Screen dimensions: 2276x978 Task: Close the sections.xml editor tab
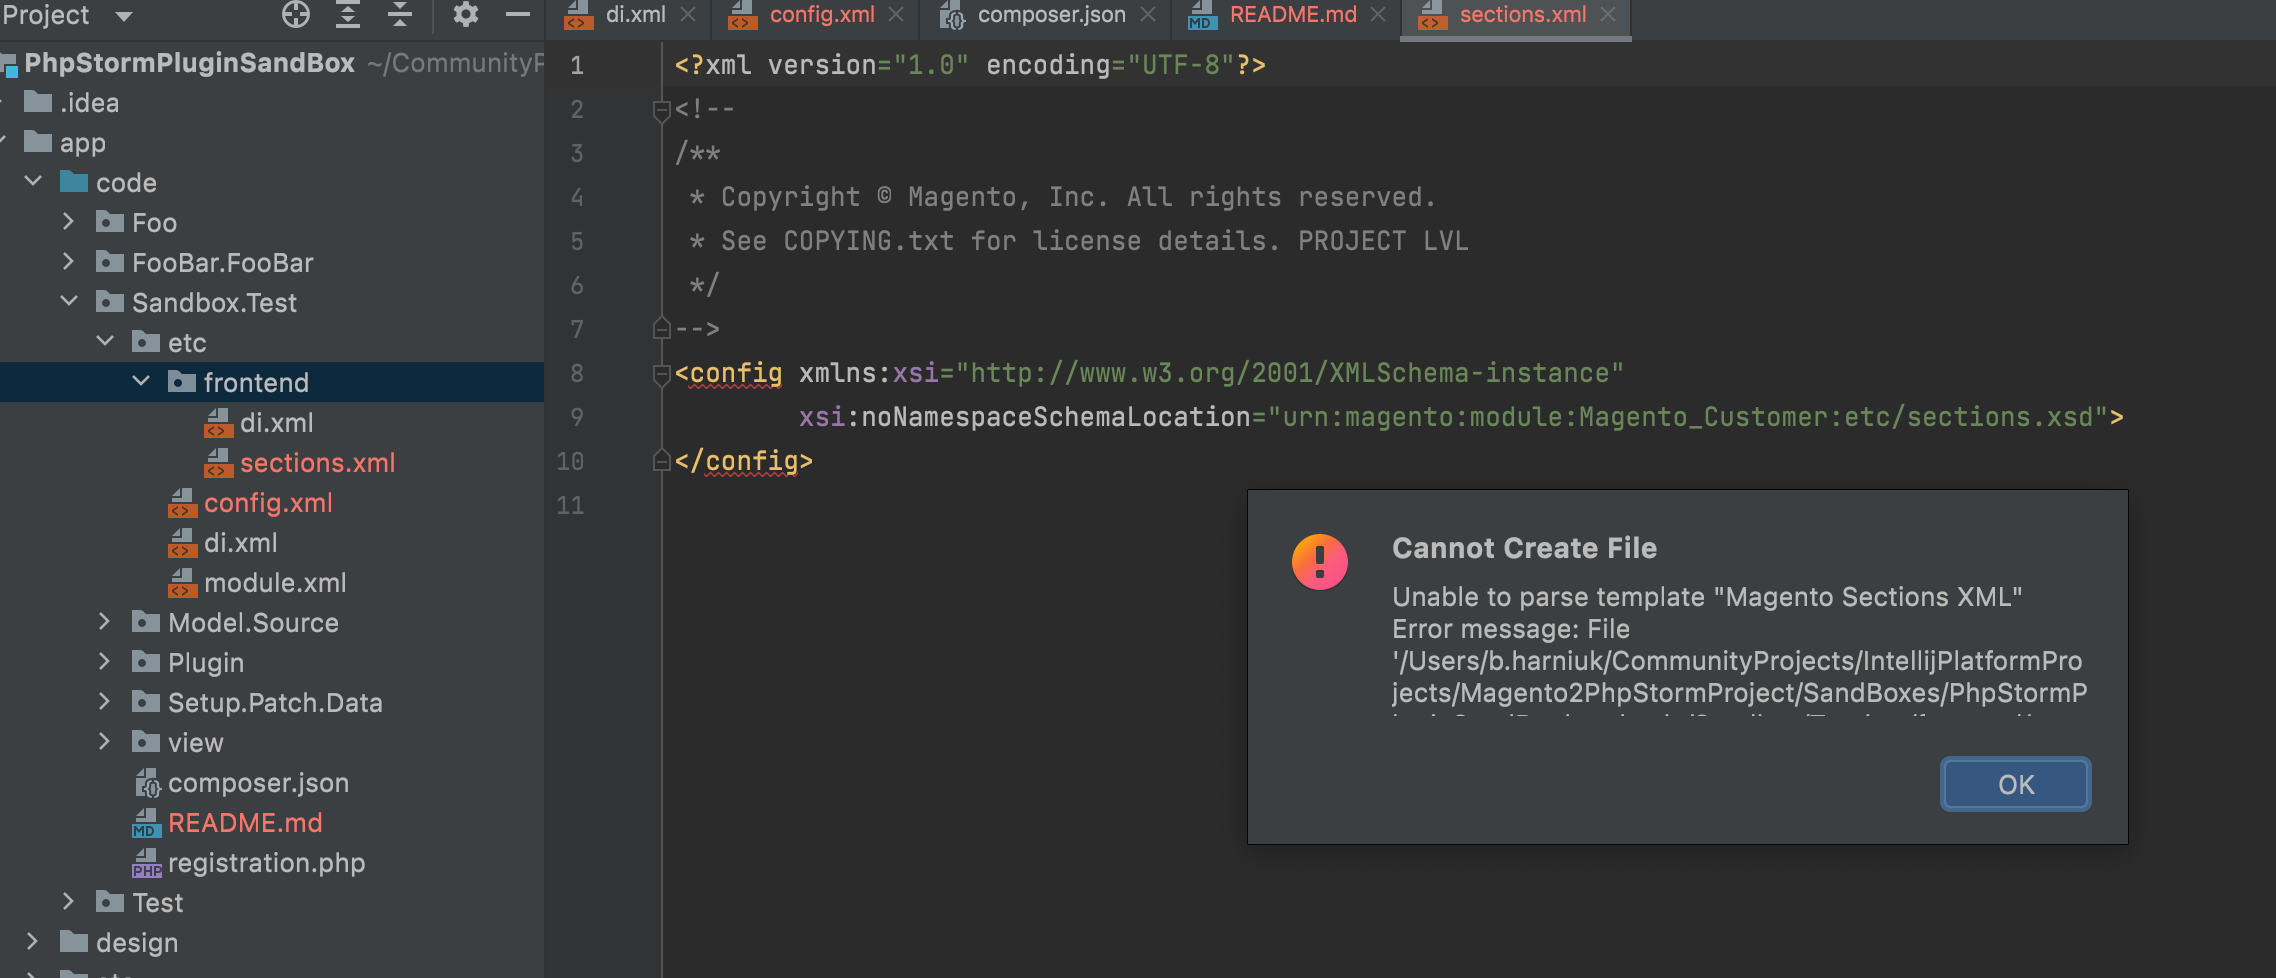coord(1608,15)
